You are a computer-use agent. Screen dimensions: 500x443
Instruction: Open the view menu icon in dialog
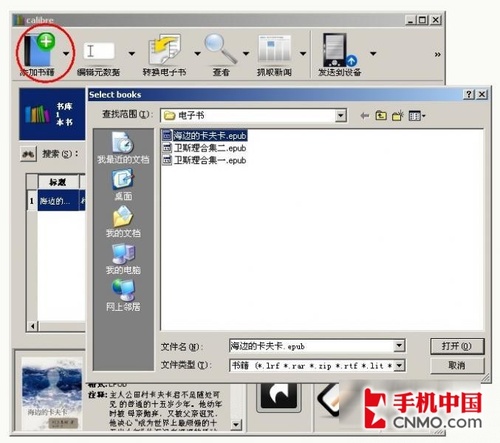417,116
